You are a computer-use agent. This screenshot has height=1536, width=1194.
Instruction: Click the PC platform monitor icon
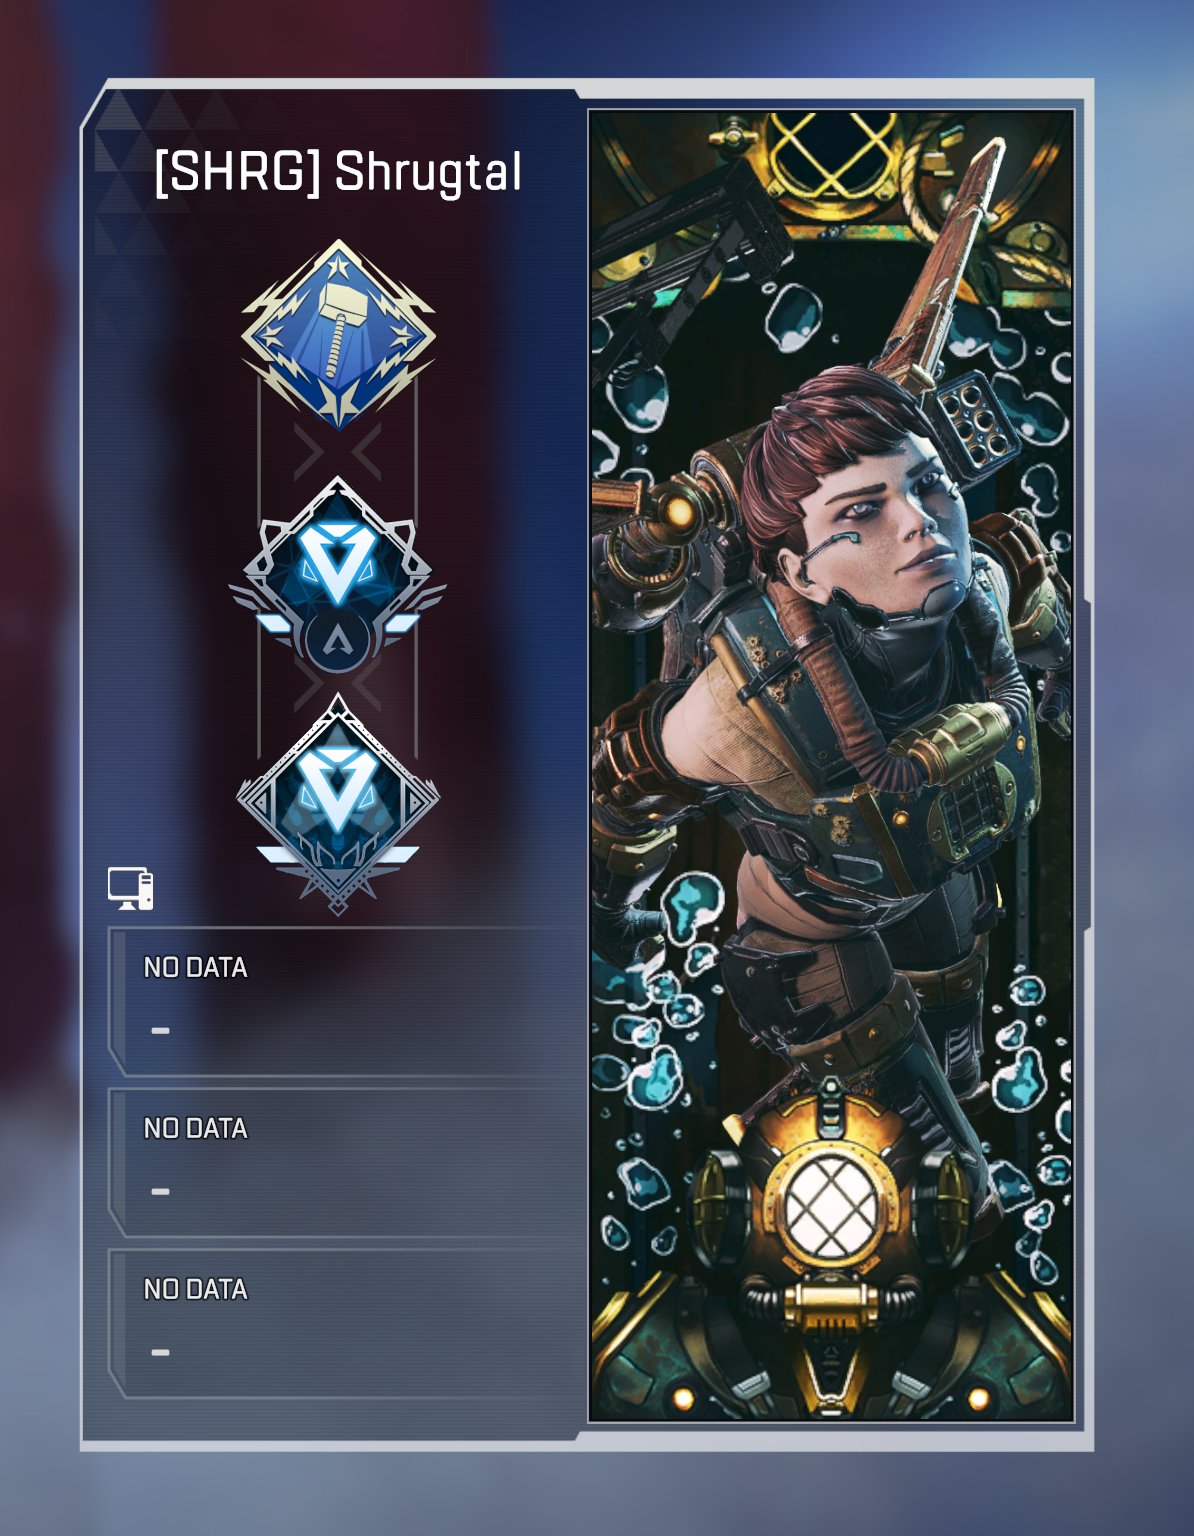click(x=131, y=888)
